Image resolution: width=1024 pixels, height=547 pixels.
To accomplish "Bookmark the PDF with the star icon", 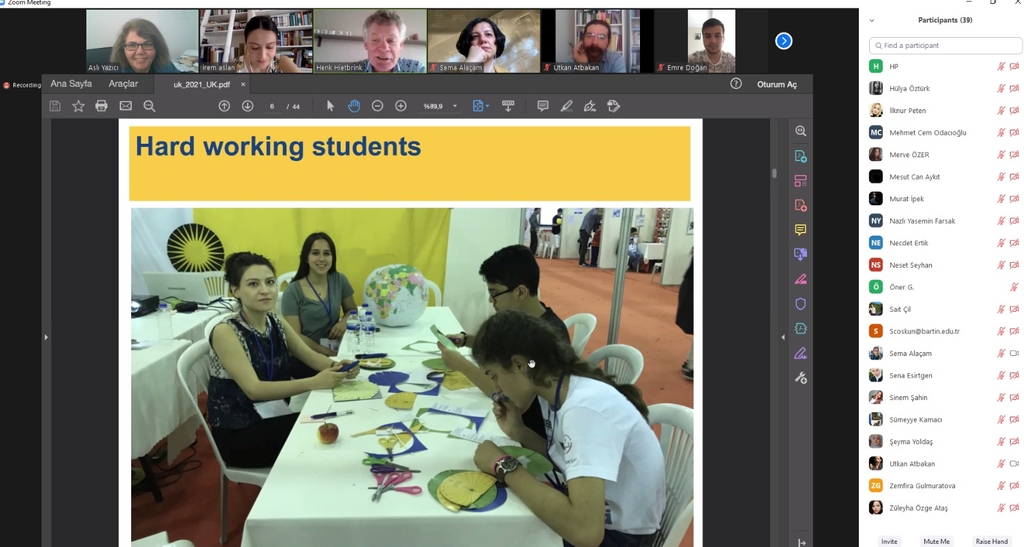I will [x=78, y=106].
